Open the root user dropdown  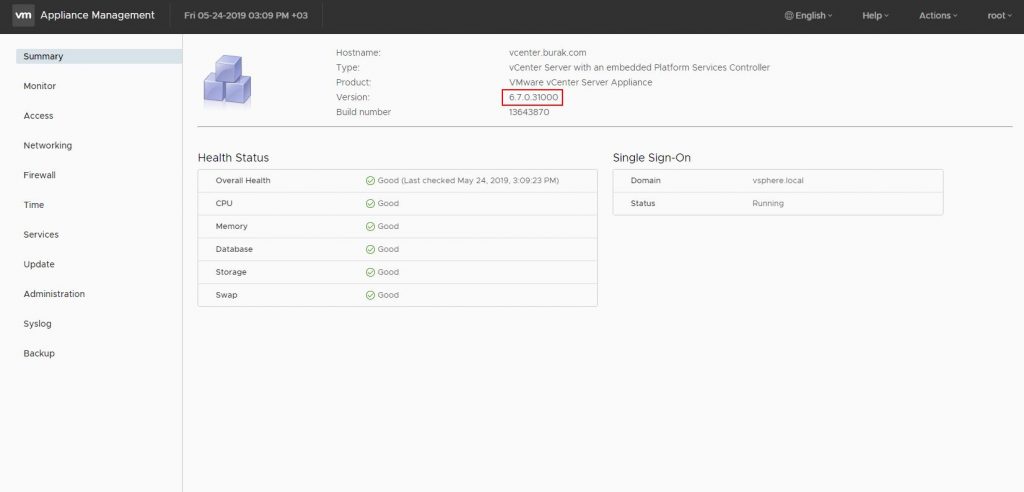pos(1000,16)
